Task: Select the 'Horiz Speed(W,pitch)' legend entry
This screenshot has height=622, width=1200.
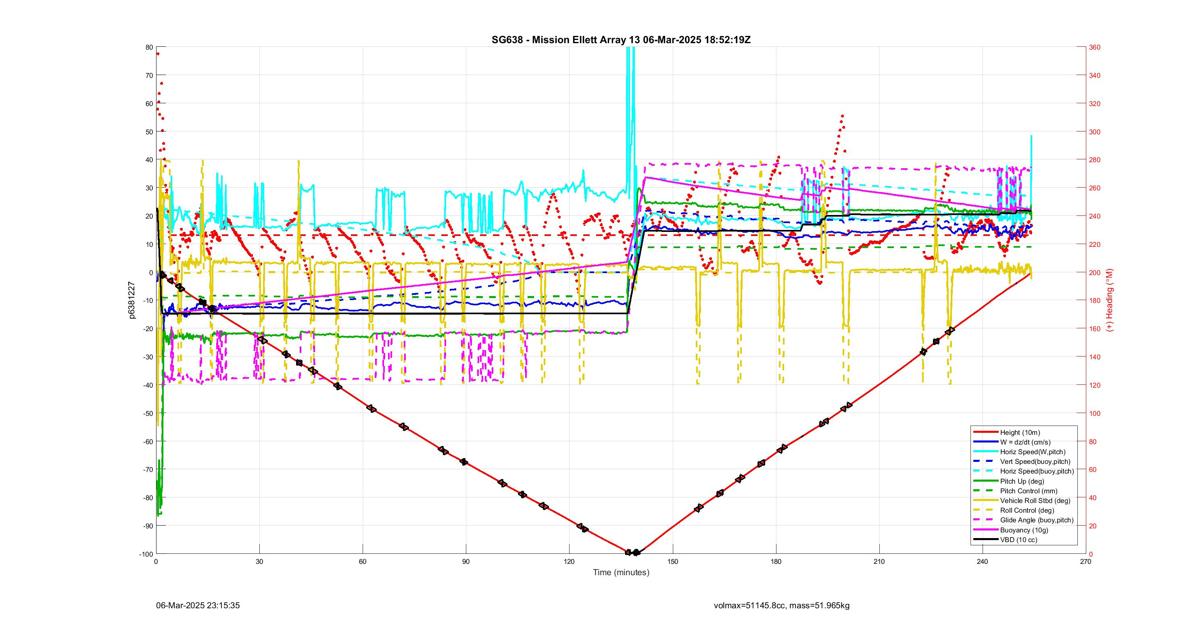Action: [x=1019, y=452]
